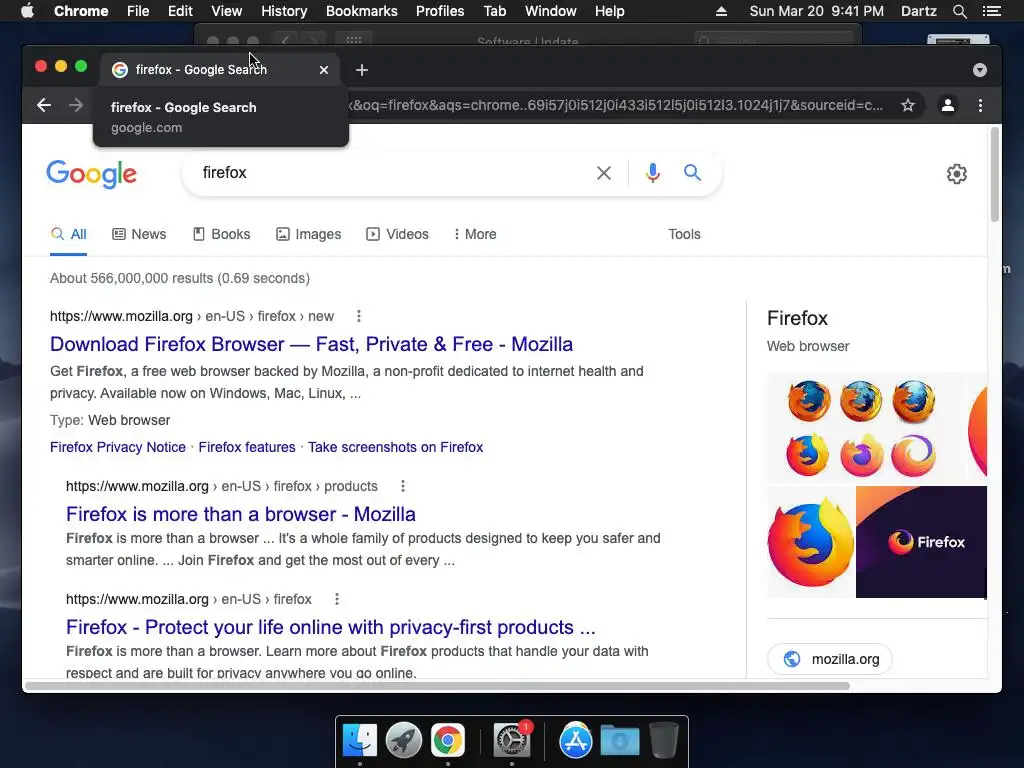This screenshot has width=1024, height=768.
Task: Open the File menu
Action: point(138,11)
